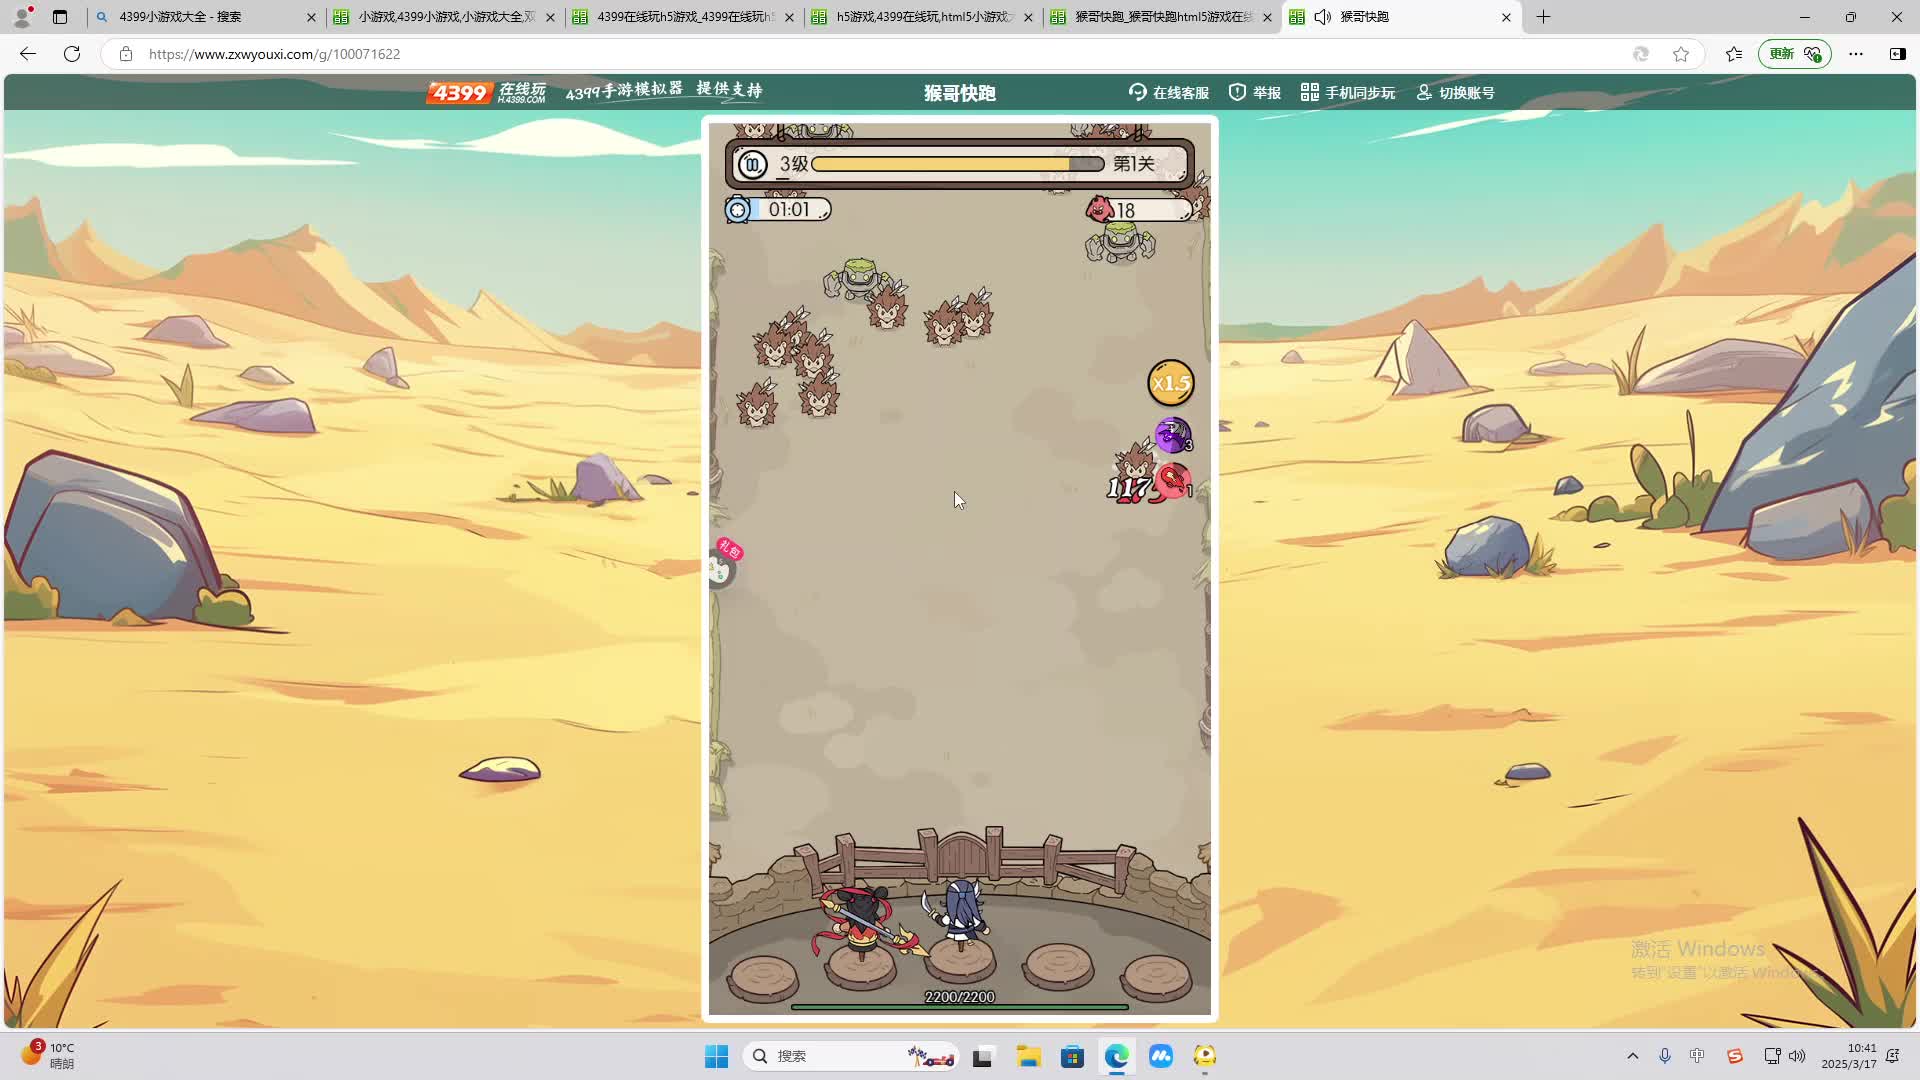The image size is (1920, 1080).
Task: Toggle the x1.5 game speed coin
Action: pyautogui.click(x=1170, y=383)
